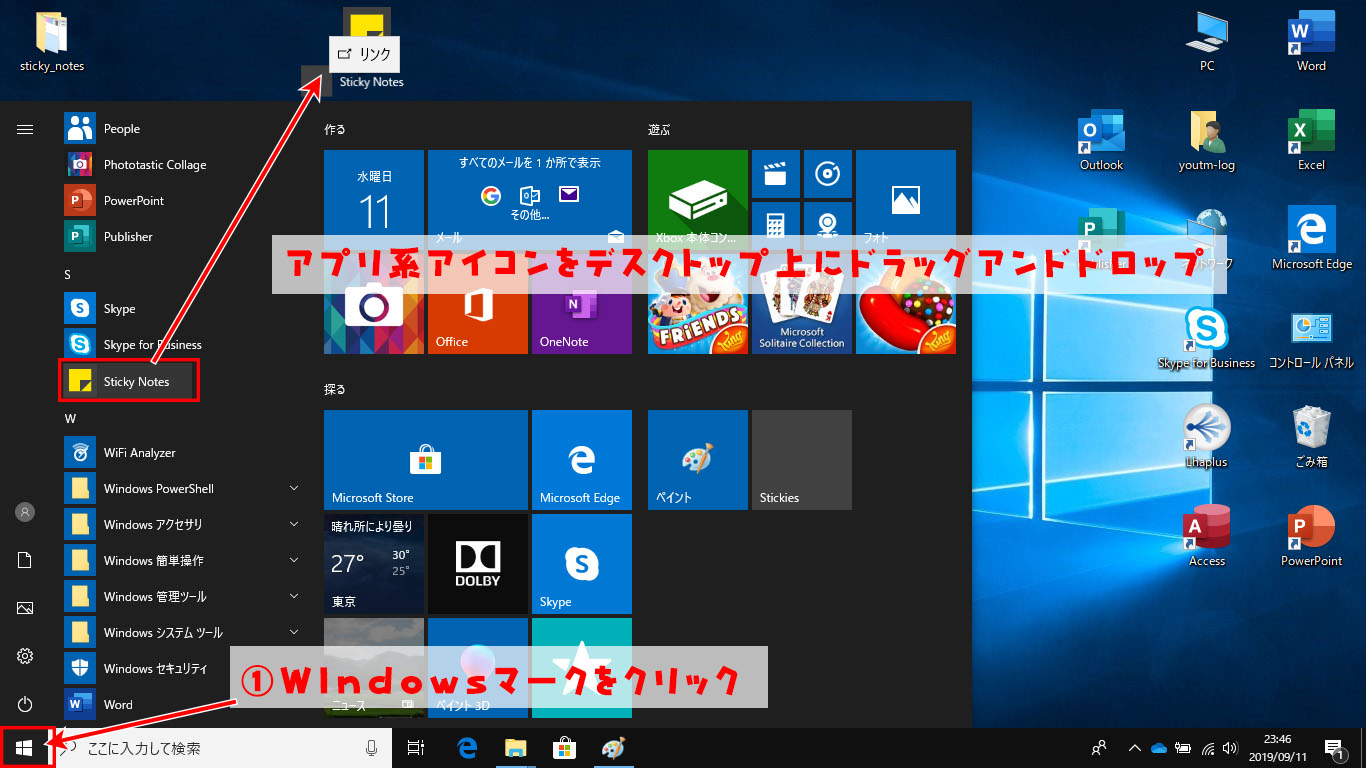Open the Microsoft Edge tile
This screenshot has height=768, width=1366.
582,460
